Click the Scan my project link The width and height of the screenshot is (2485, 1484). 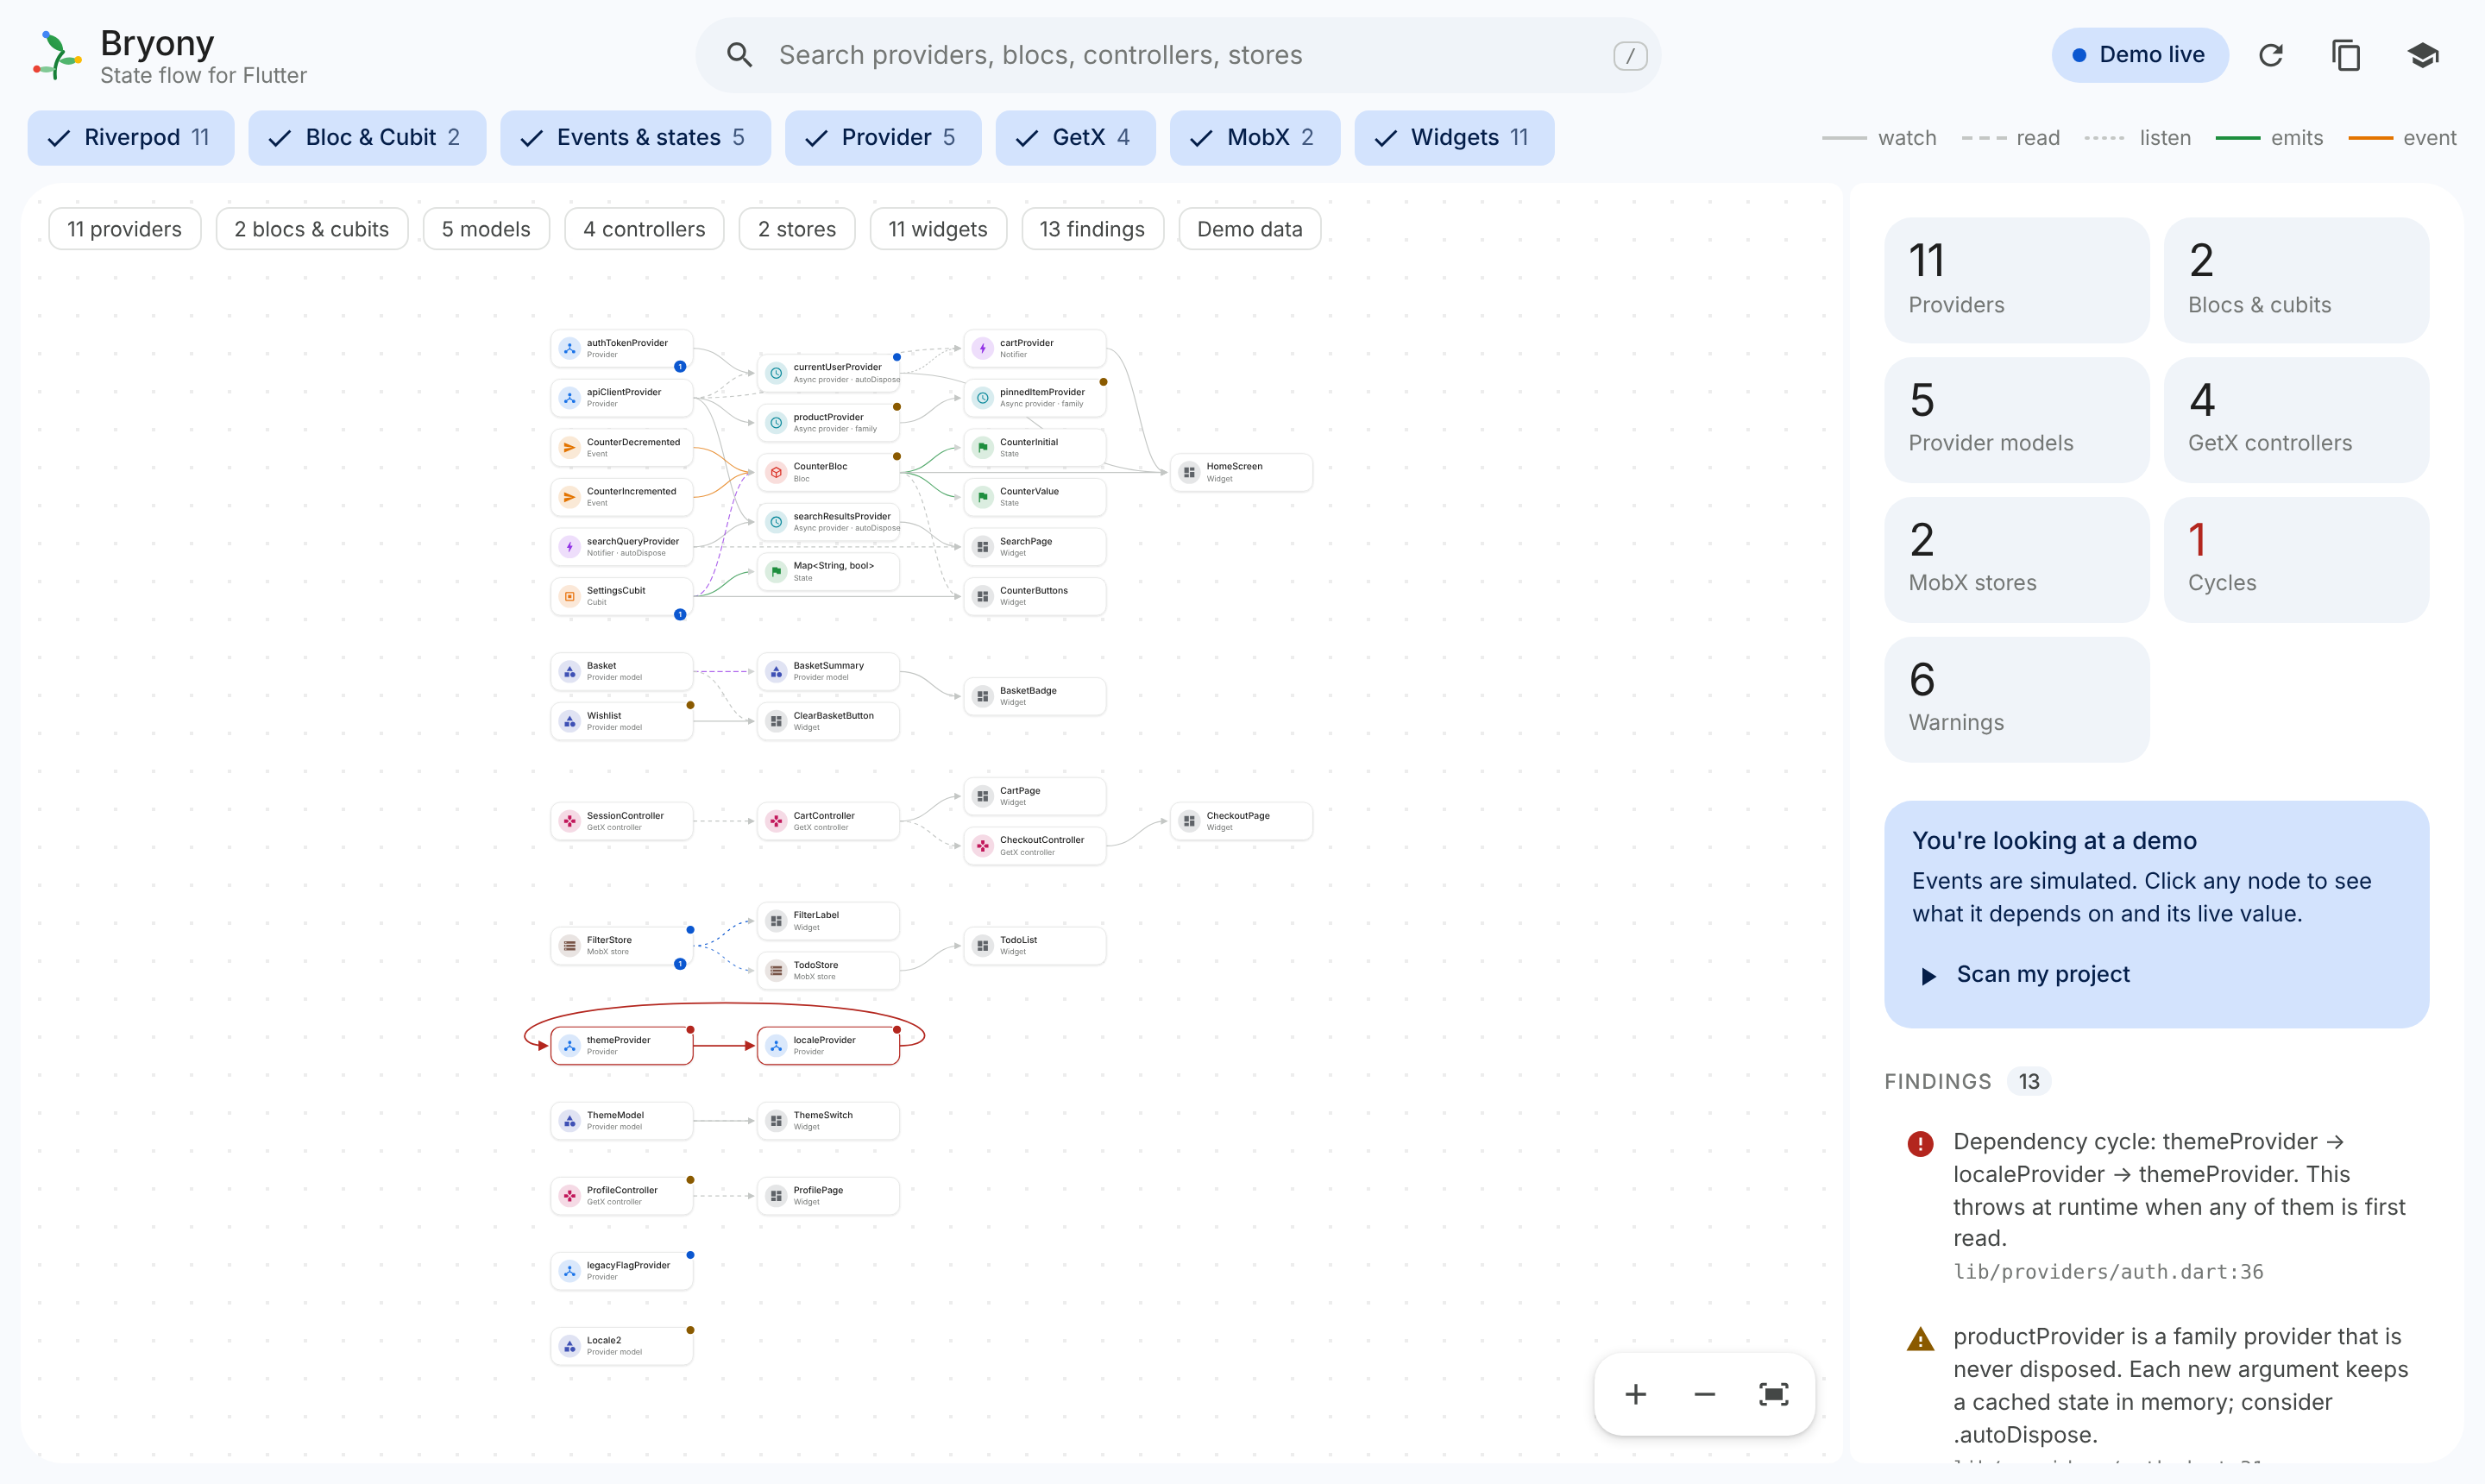tap(2043, 974)
